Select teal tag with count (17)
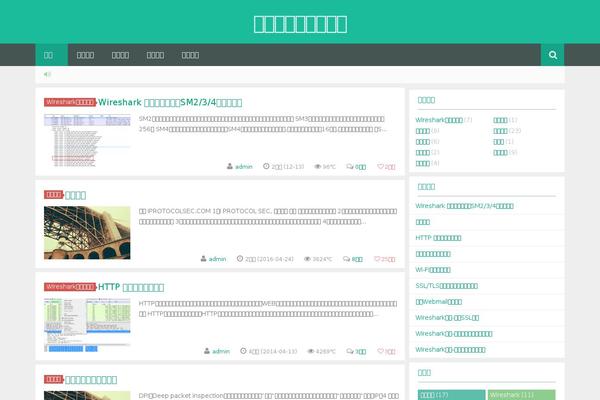This screenshot has height=400, width=600. 452,395
